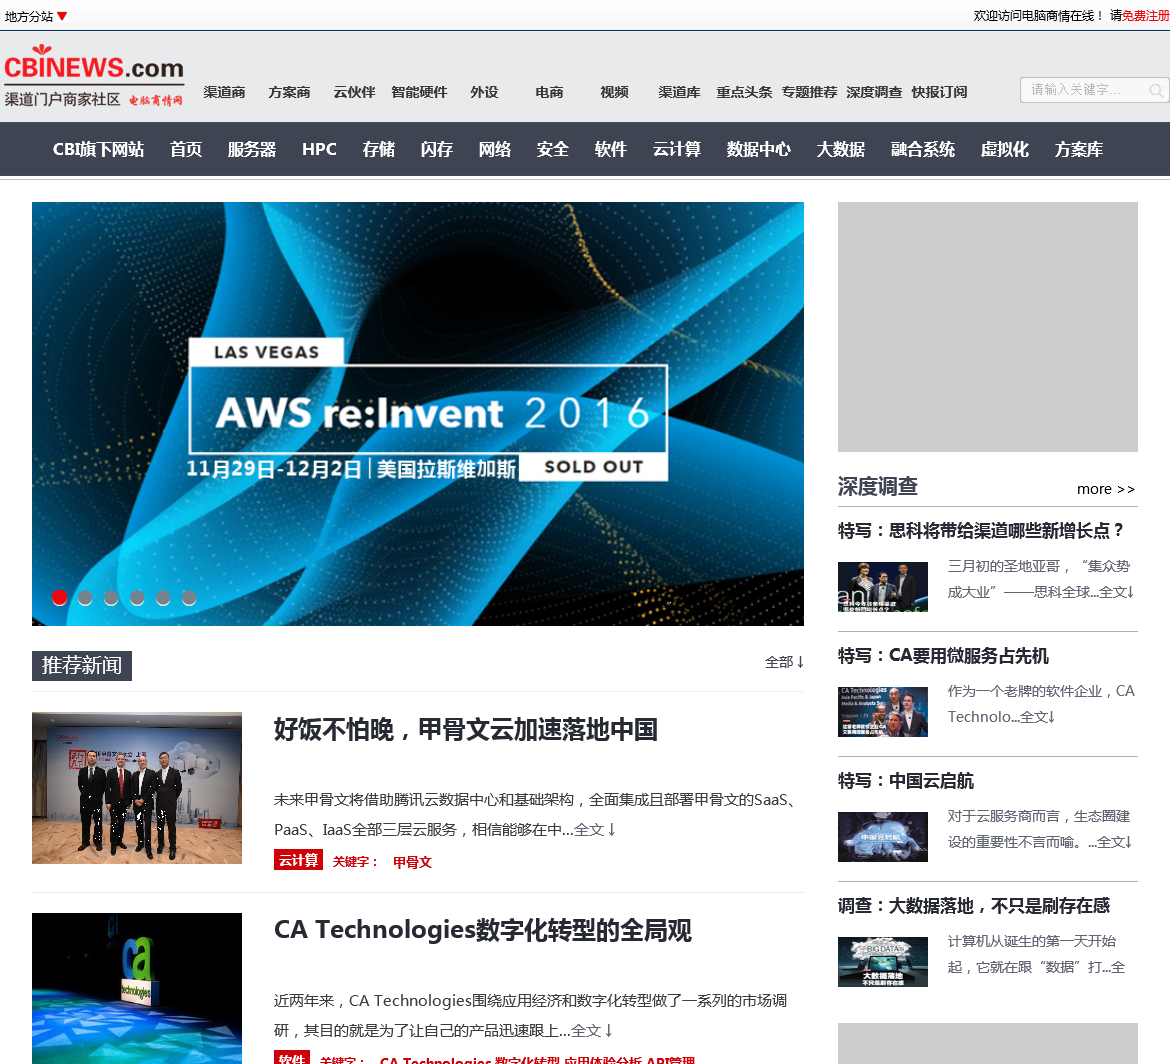The image size is (1170, 1064).
Task: Select 虚拟化 channel
Action: 1004,149
